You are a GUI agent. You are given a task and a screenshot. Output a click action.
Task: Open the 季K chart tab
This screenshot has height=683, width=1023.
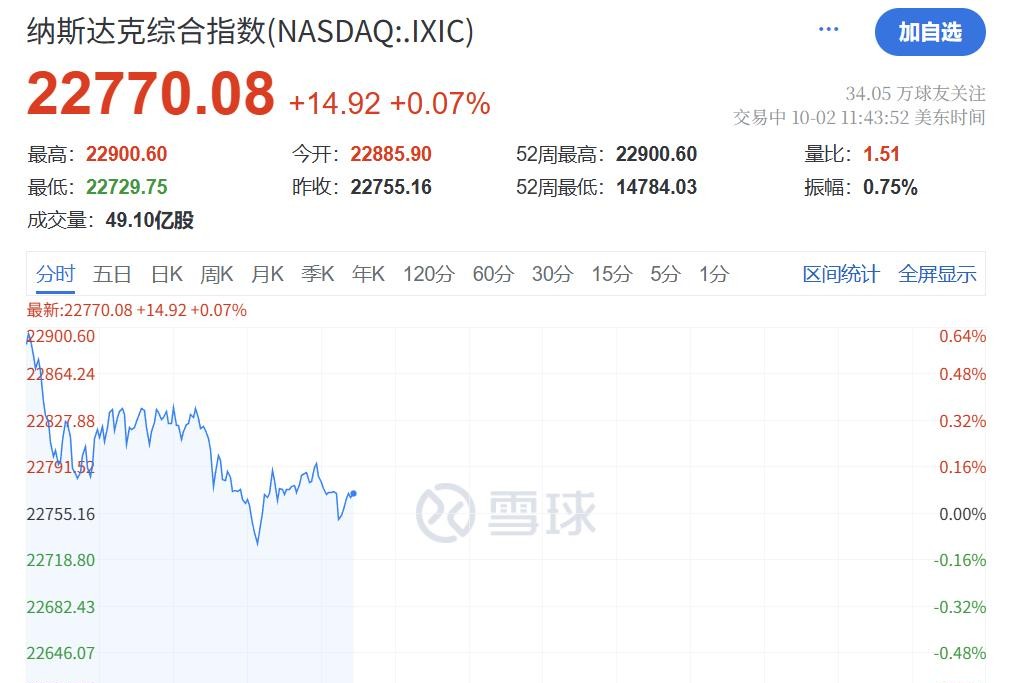click(318, 274)
